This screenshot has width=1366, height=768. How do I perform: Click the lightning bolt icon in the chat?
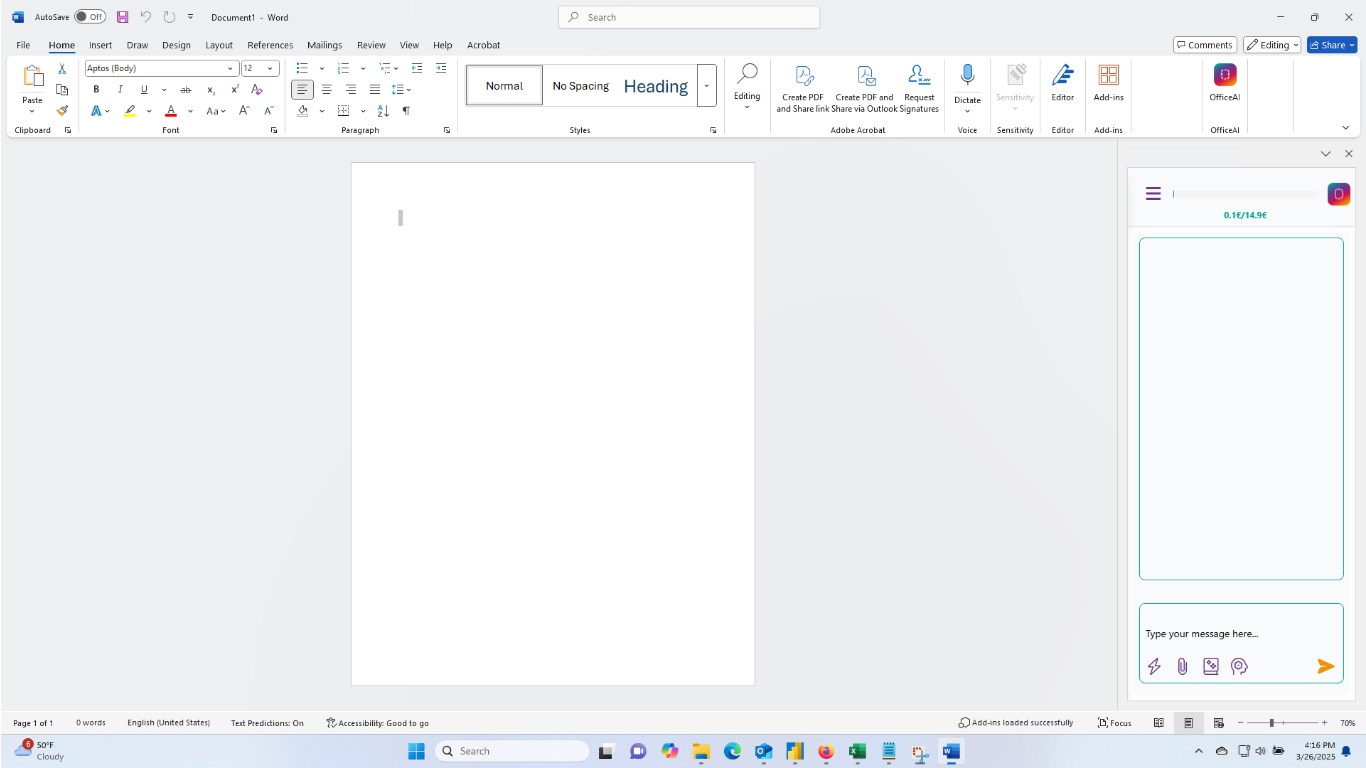[1154, 666]
